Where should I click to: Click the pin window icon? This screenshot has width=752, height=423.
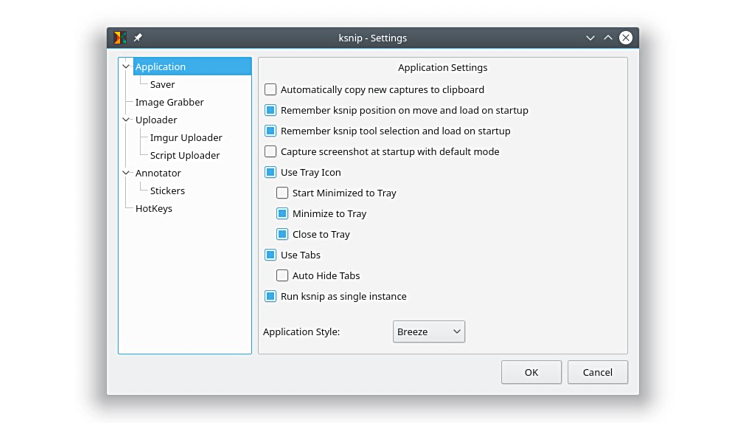click(x=138, y=38)
